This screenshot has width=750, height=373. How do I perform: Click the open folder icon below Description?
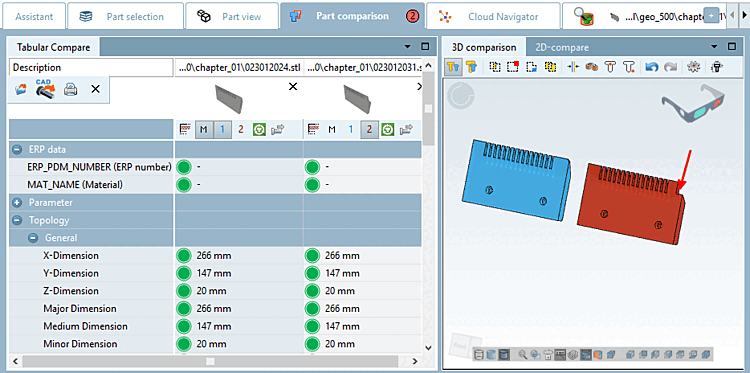(x=21, y=89)
